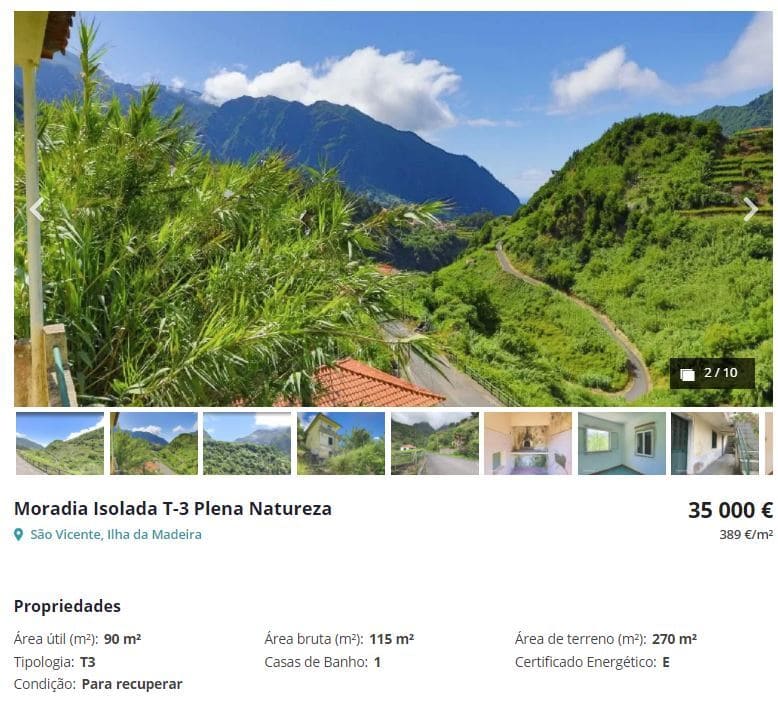Select the third thumbnail of forested hills
The width and height of the screenshot is (778, 723).
247,443
